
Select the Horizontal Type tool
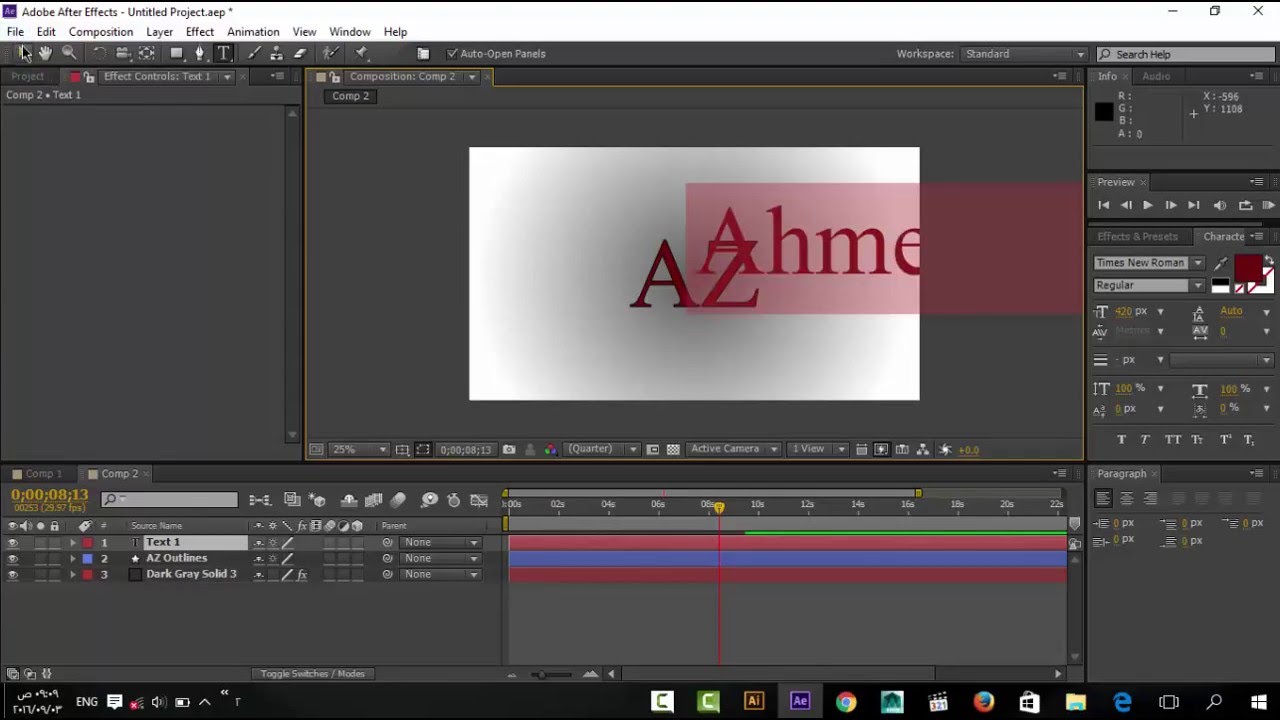click(x=223, y=53)
